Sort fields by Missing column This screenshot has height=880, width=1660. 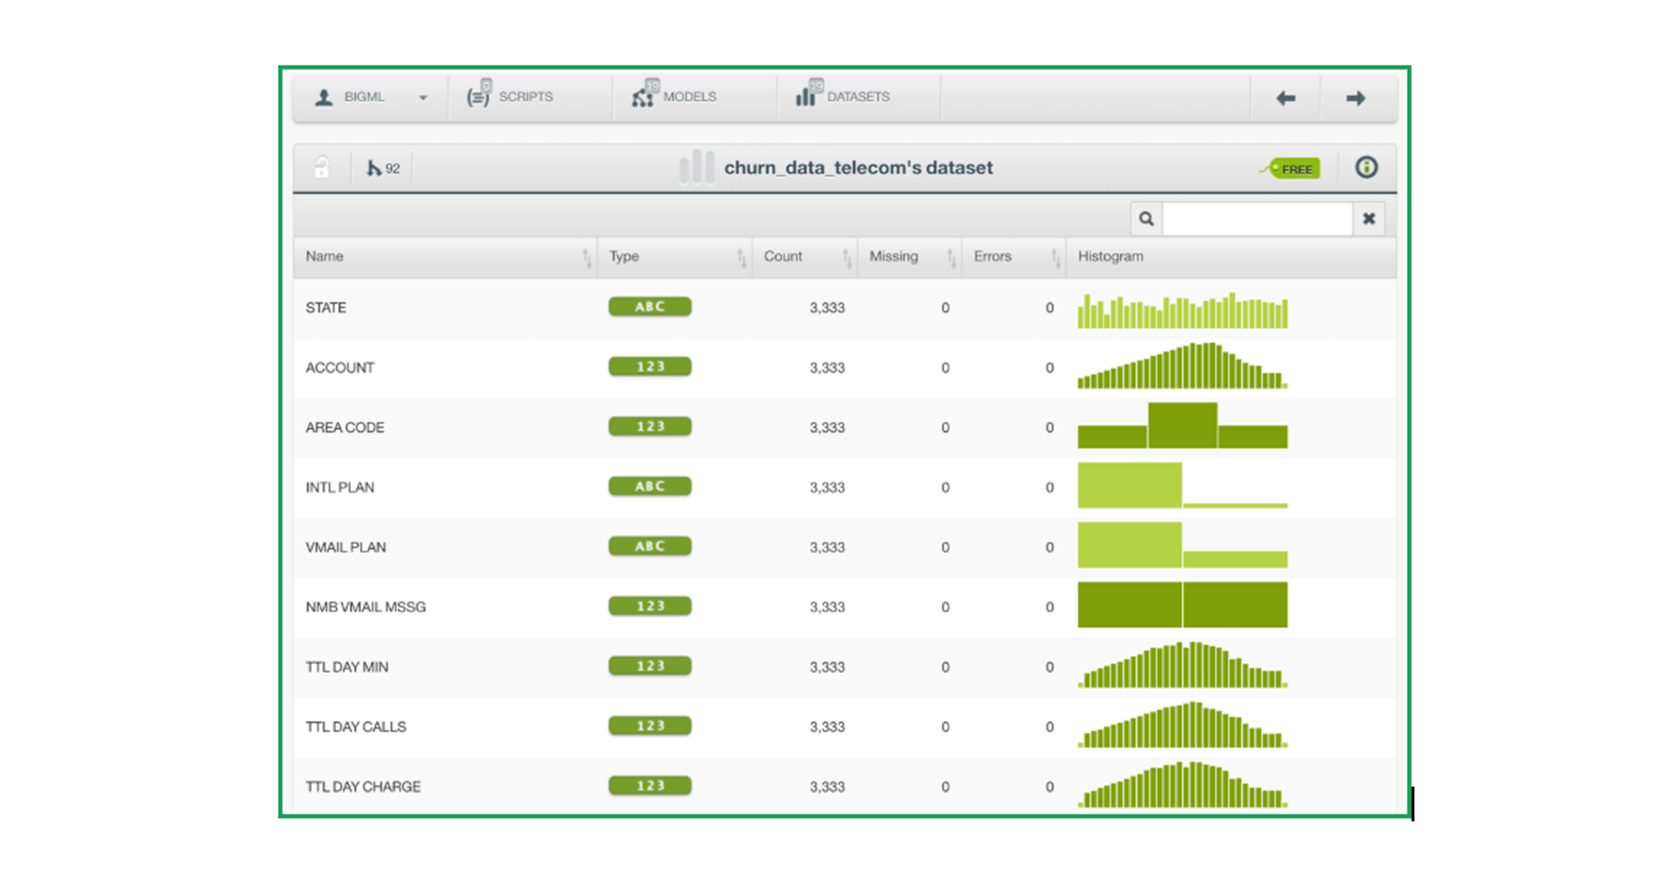point(910,257)
